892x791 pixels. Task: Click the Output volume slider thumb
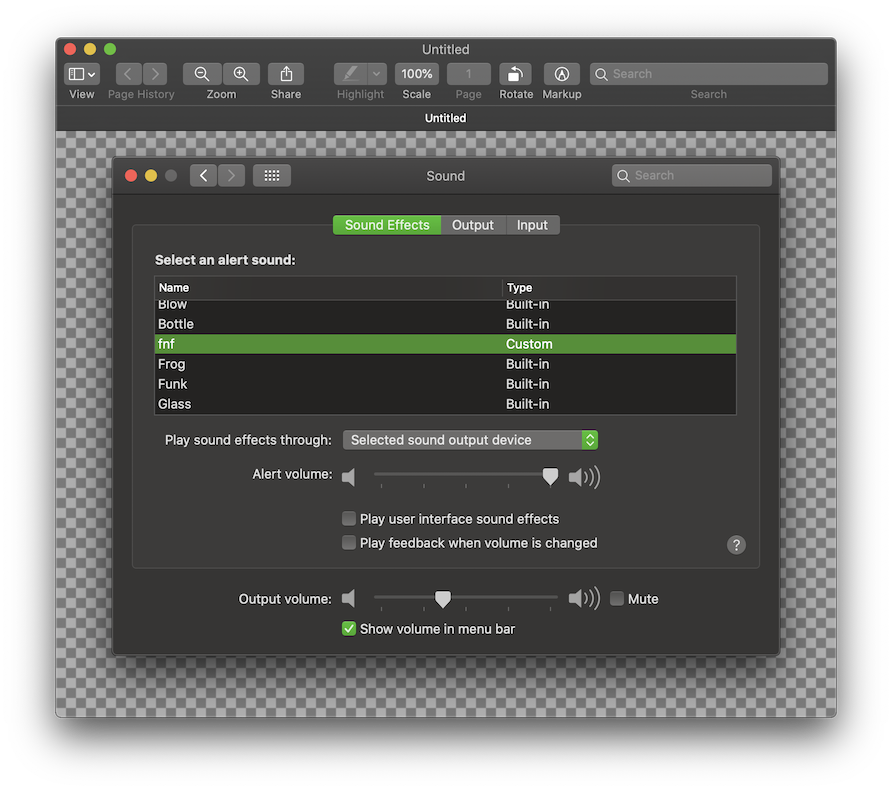pos(443,599)
